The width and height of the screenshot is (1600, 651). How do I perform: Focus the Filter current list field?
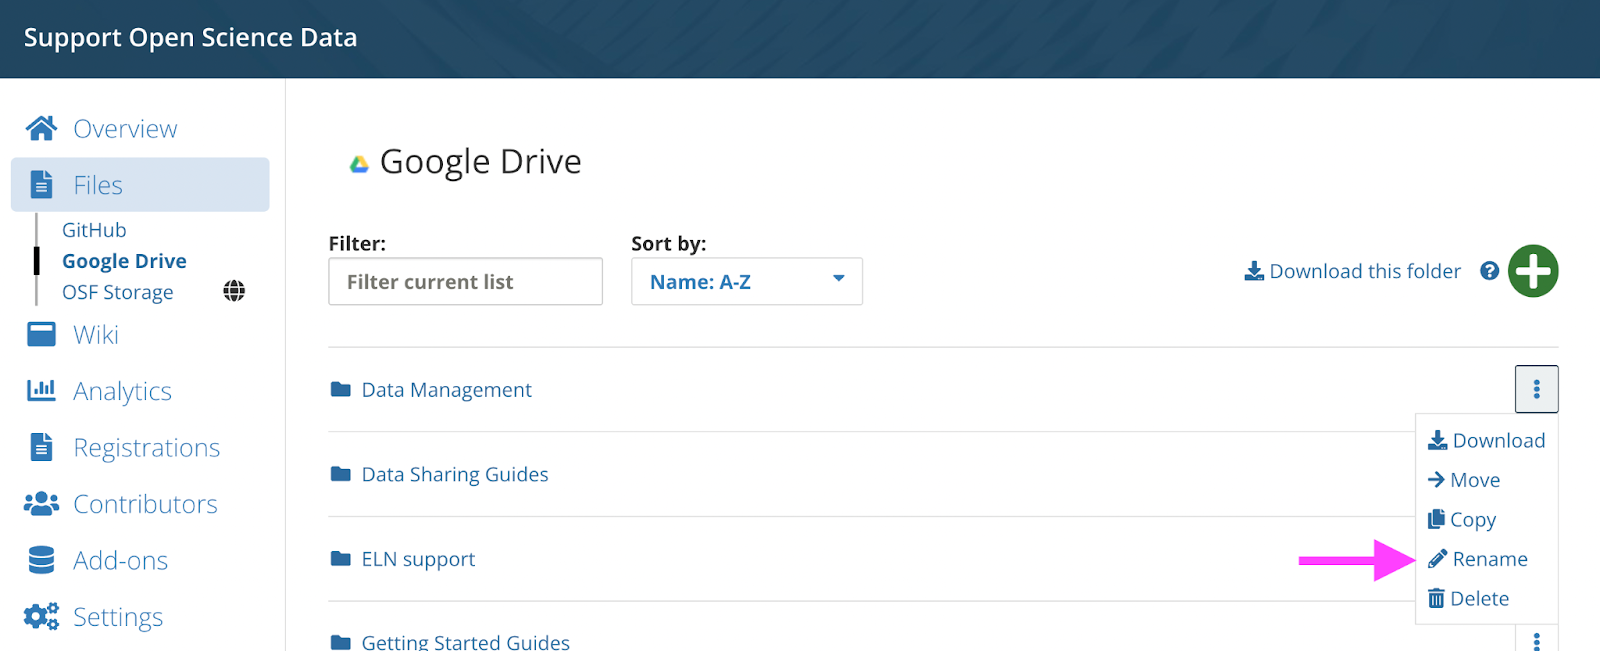465,282
